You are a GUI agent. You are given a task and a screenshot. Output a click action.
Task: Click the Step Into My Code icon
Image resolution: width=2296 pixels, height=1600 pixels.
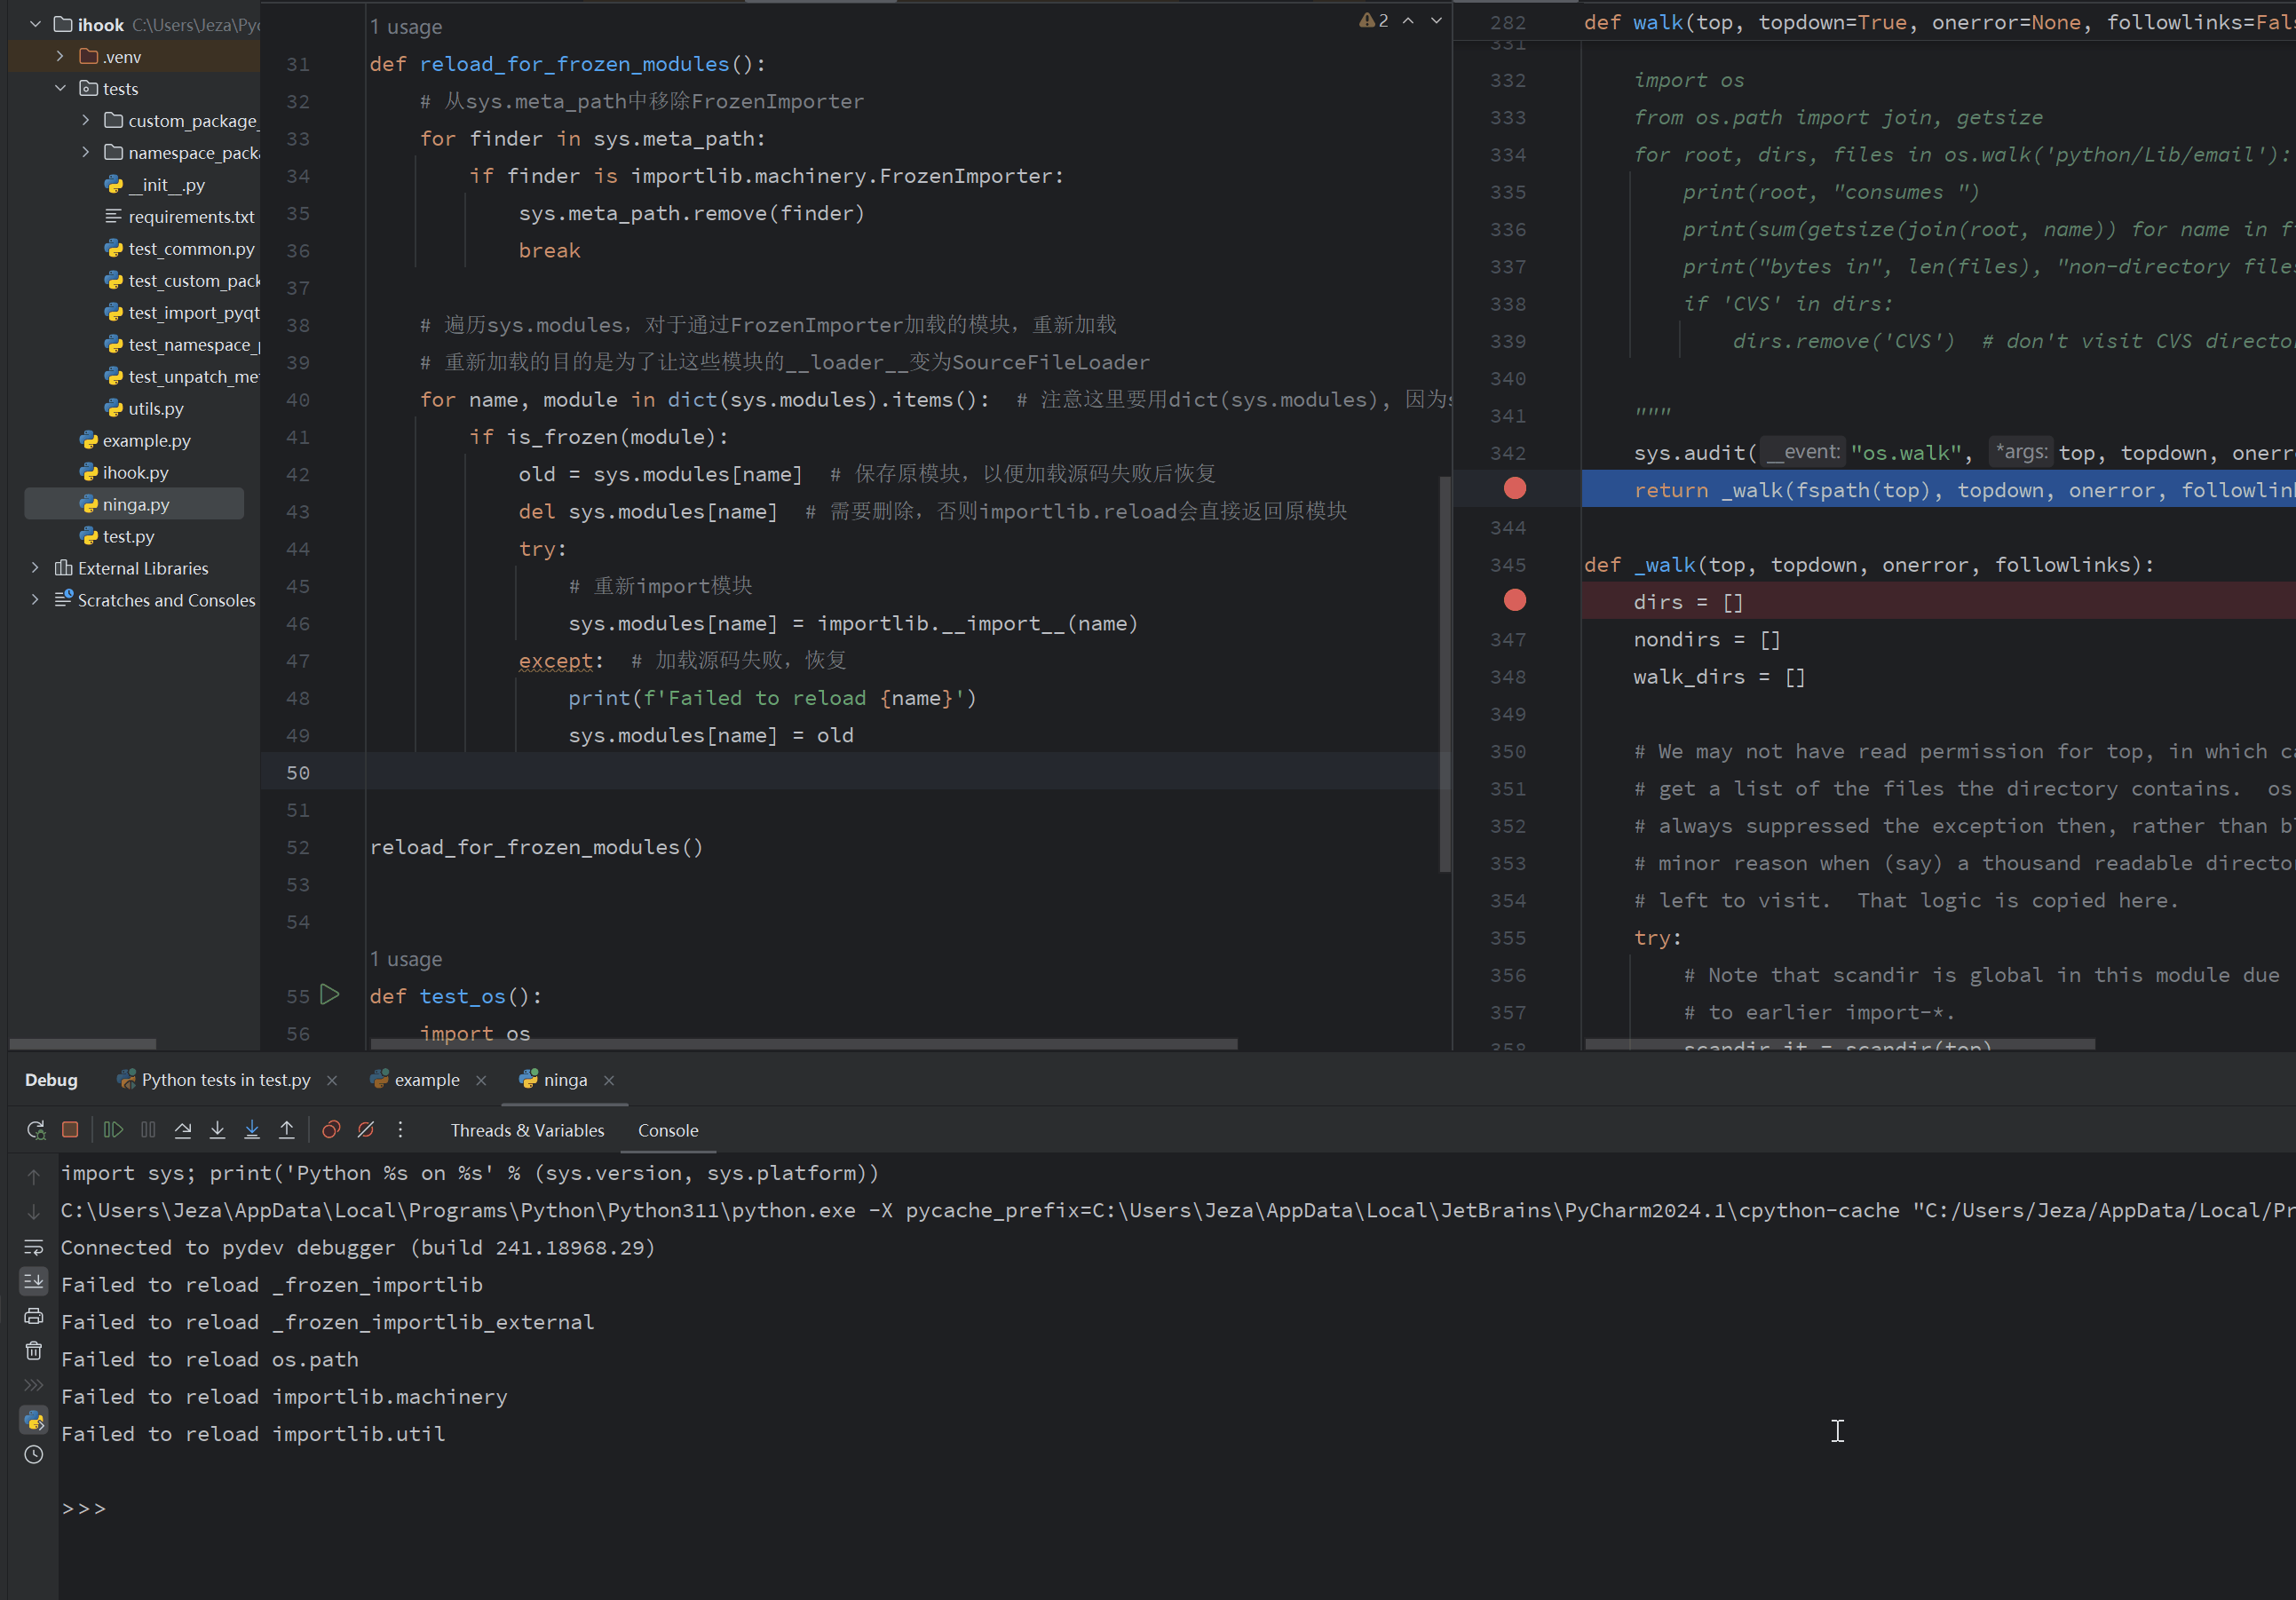(252, 1130)
